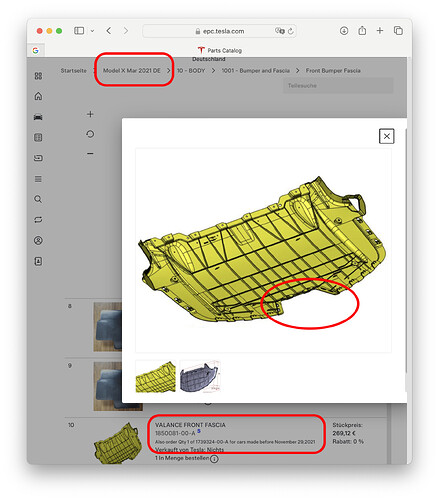Reset the diagram view

(90, 134)
